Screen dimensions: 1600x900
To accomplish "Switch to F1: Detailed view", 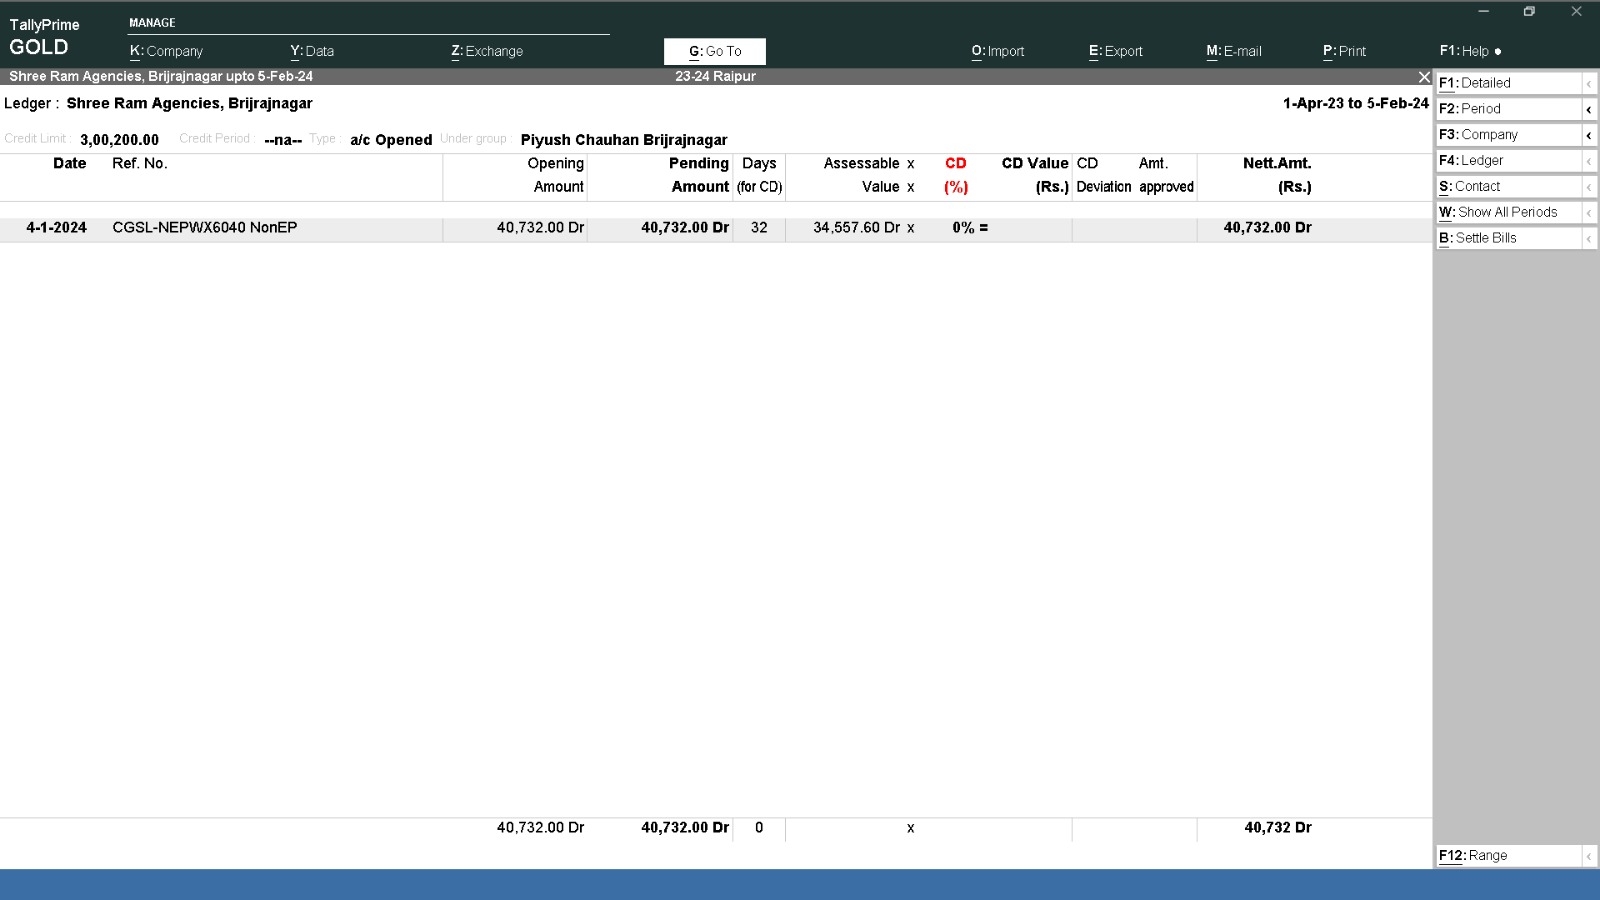I will [x=1508, y=83].
